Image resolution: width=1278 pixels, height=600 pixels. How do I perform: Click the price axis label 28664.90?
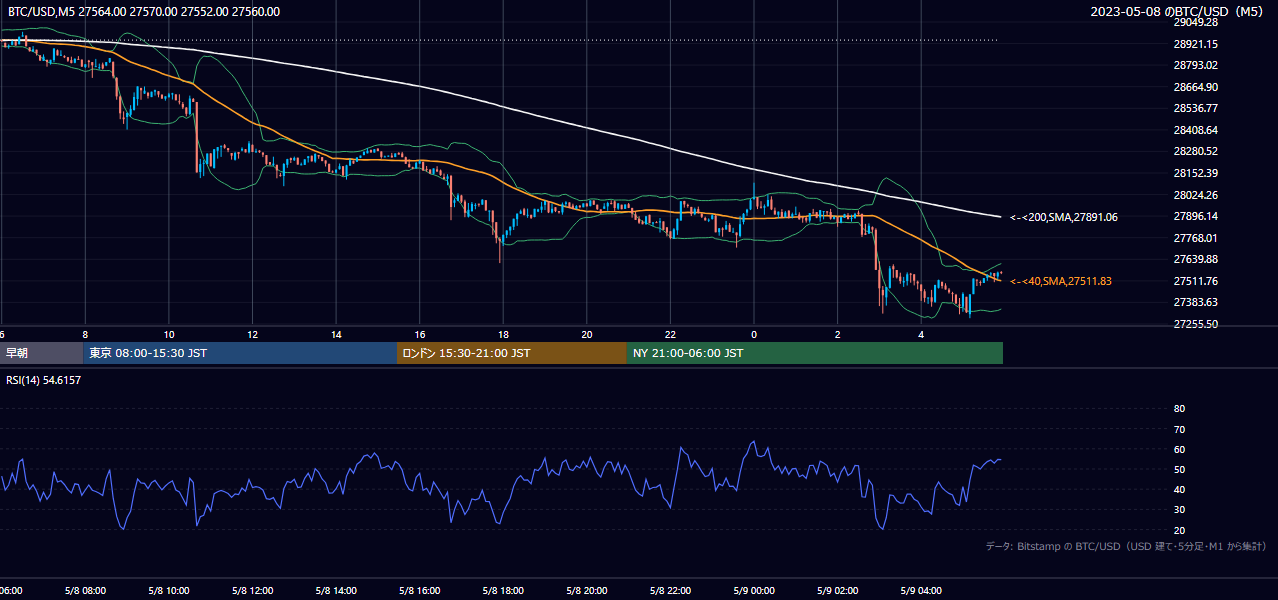pos(1195,87)
